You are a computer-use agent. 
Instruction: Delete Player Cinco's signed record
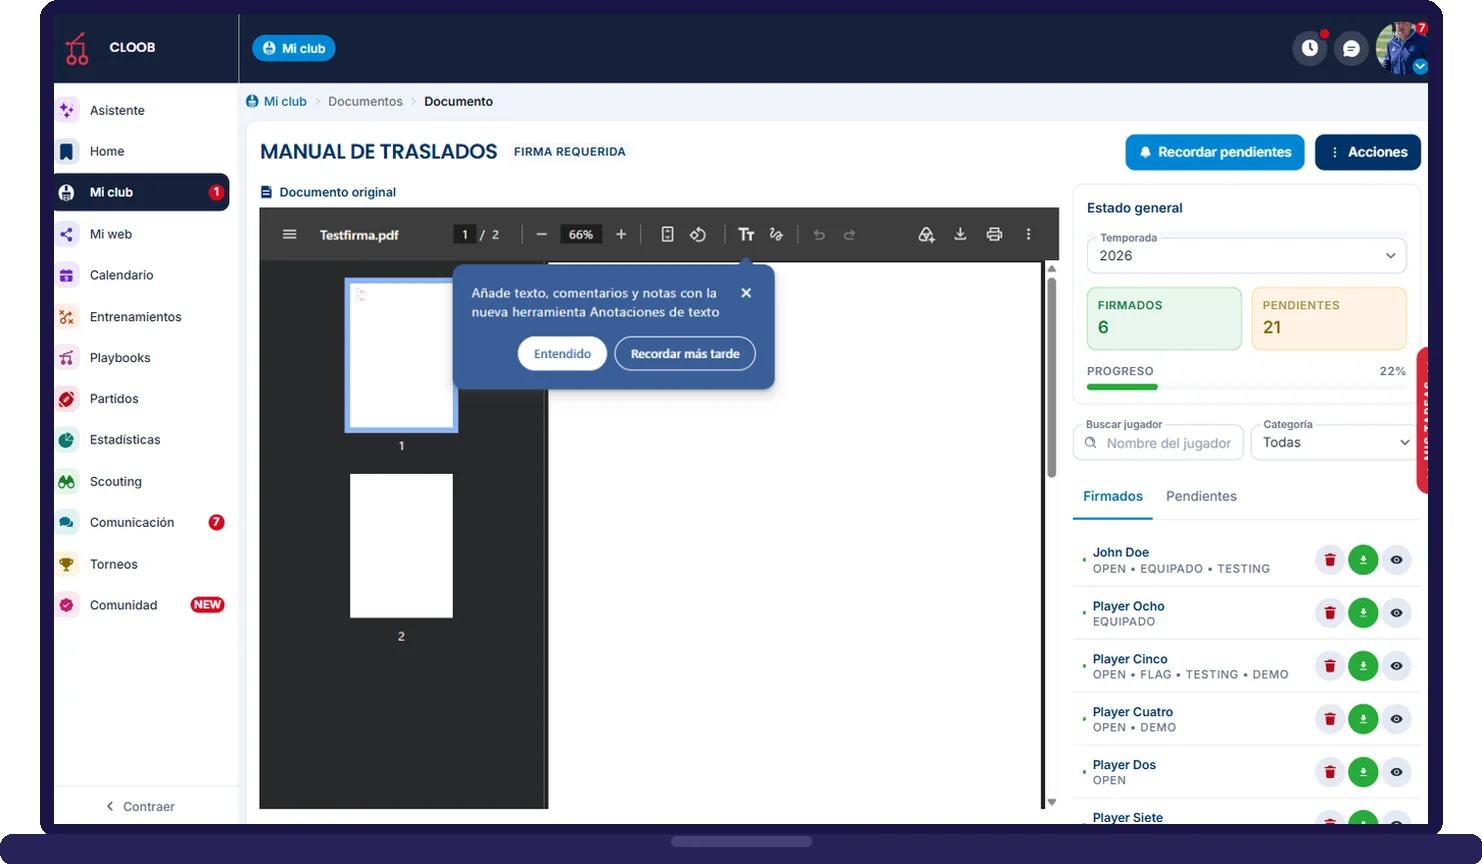click(1330, 666)
